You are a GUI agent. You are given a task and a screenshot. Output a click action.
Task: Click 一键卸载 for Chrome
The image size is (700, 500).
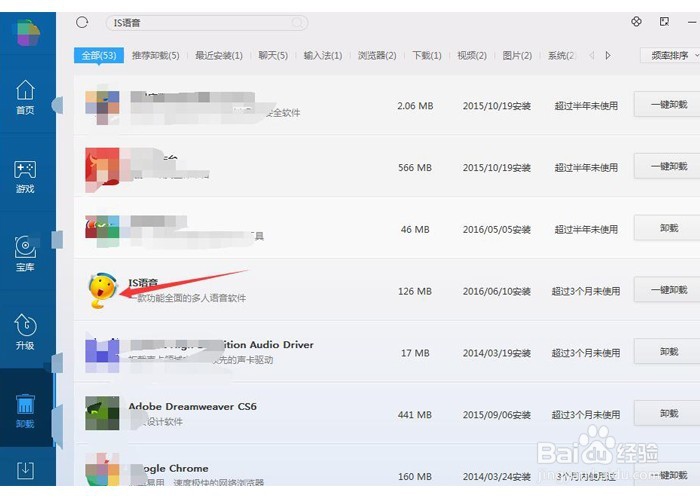click(668, 475)
